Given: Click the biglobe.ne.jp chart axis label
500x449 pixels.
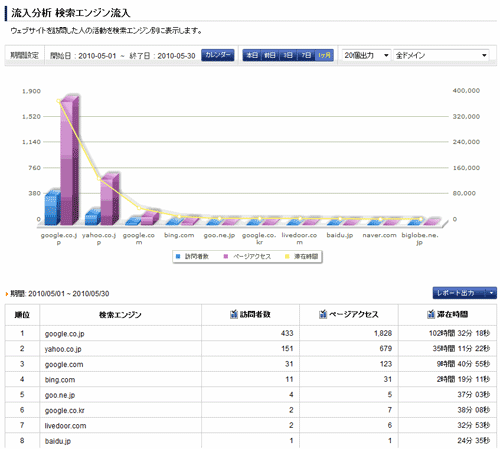Looking at the screenshot, I should click(x=420, y=239).
